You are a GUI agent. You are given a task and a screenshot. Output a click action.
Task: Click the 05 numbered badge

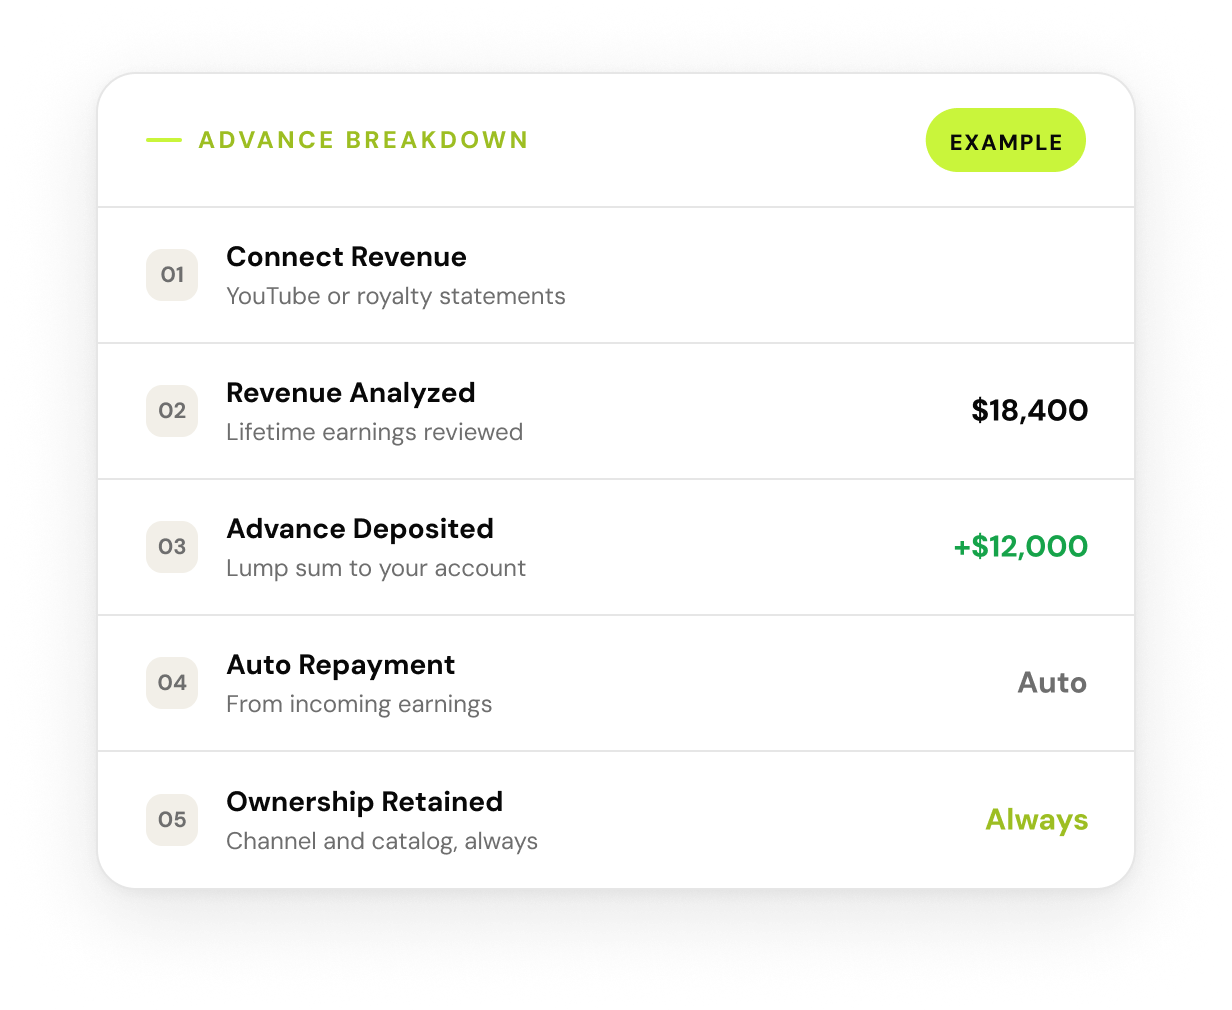point(171,819)
